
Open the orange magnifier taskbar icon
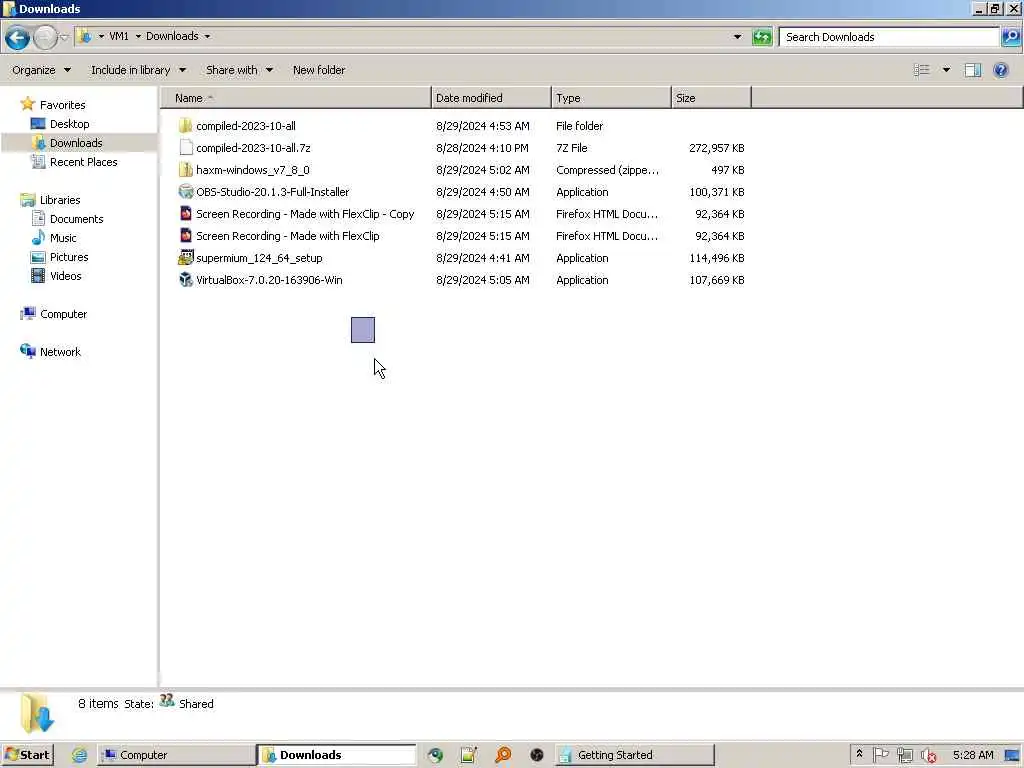pyautogui.click(x=503, y=755)
